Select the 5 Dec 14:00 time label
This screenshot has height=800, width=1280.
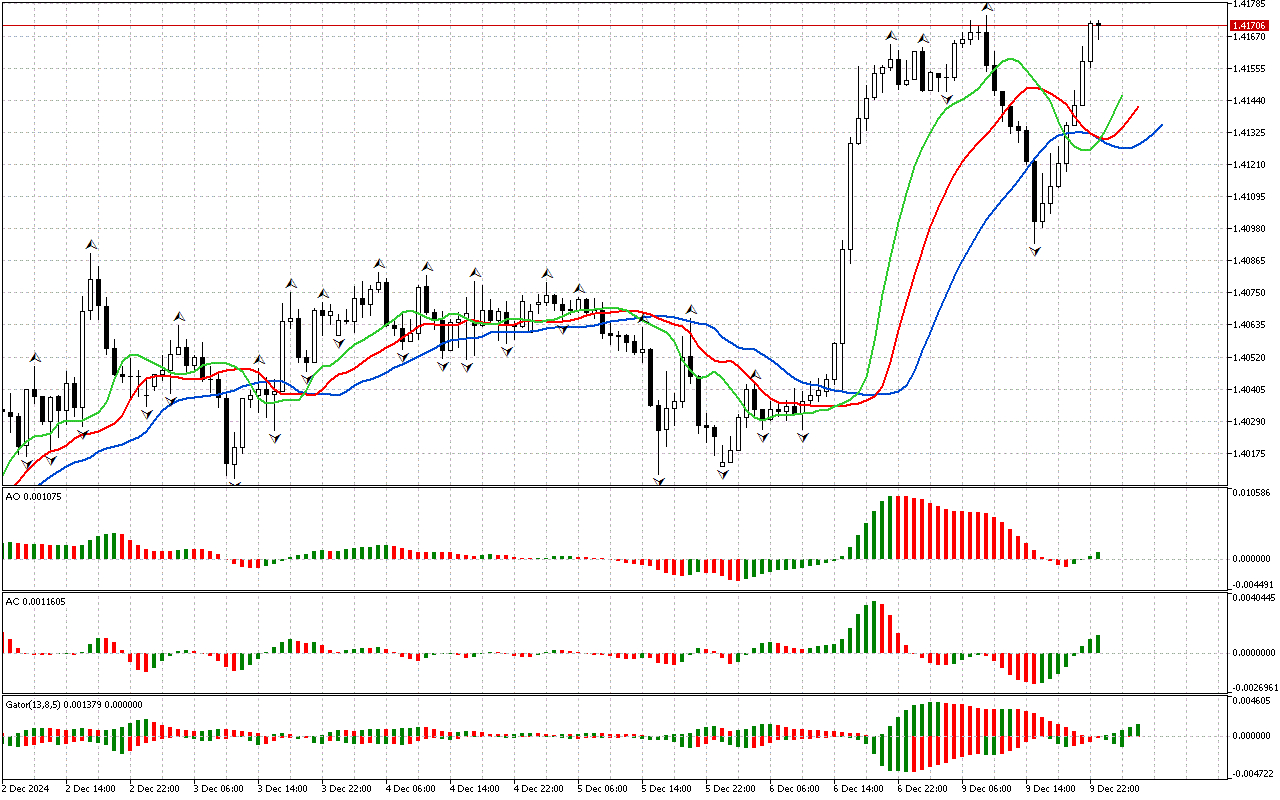click(x=669, y=788)
